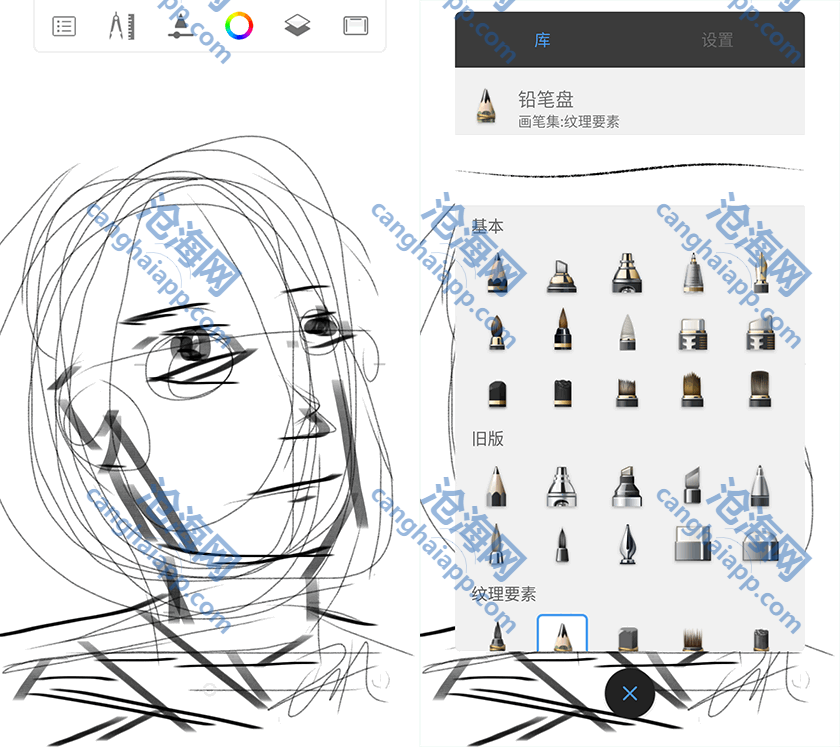The height and width of the screenshot is (747, 840).
Task: Switch to the 库 (Library) tab
Action: coord(542,41)
